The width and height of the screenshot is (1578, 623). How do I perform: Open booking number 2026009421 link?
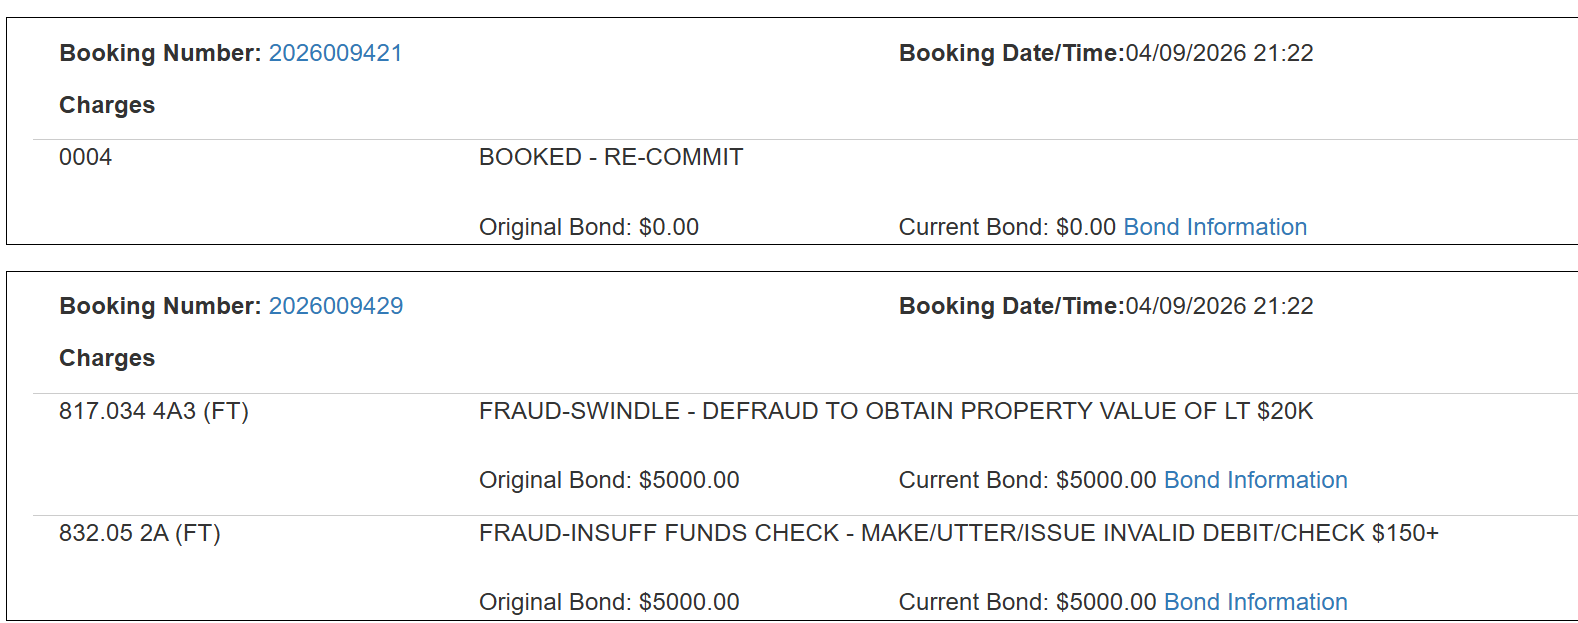tap(335, 53)
